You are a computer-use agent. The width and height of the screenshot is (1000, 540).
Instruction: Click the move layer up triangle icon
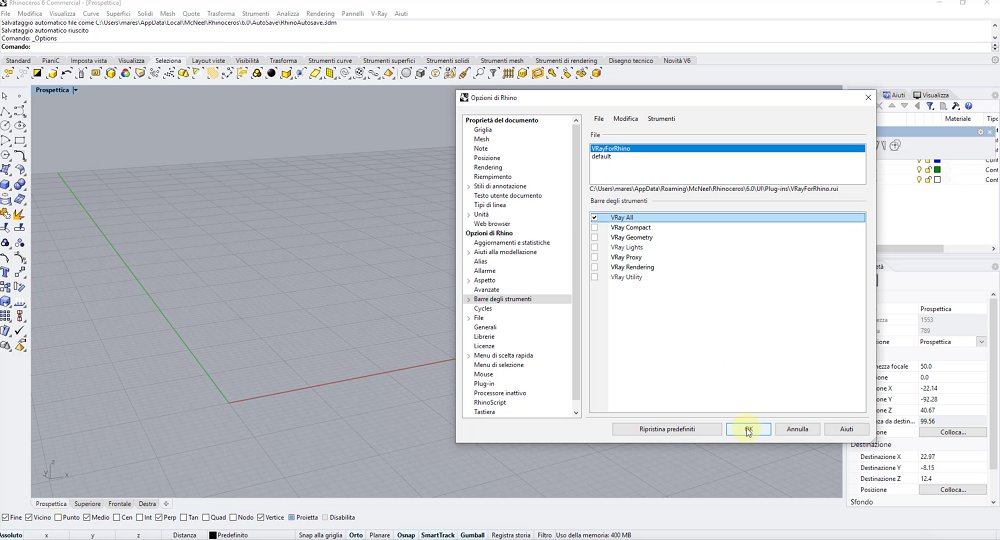point(892,106)
